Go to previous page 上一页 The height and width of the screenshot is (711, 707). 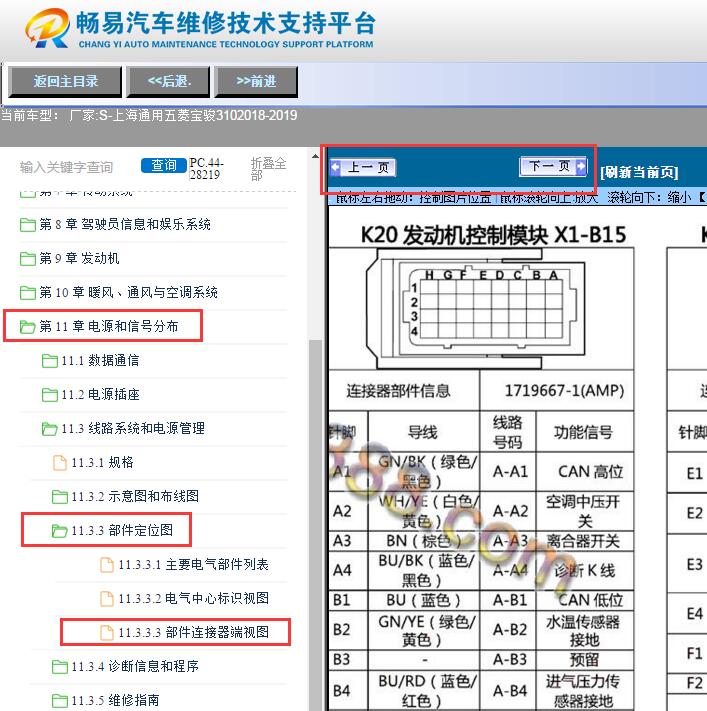tap(363, 168)
